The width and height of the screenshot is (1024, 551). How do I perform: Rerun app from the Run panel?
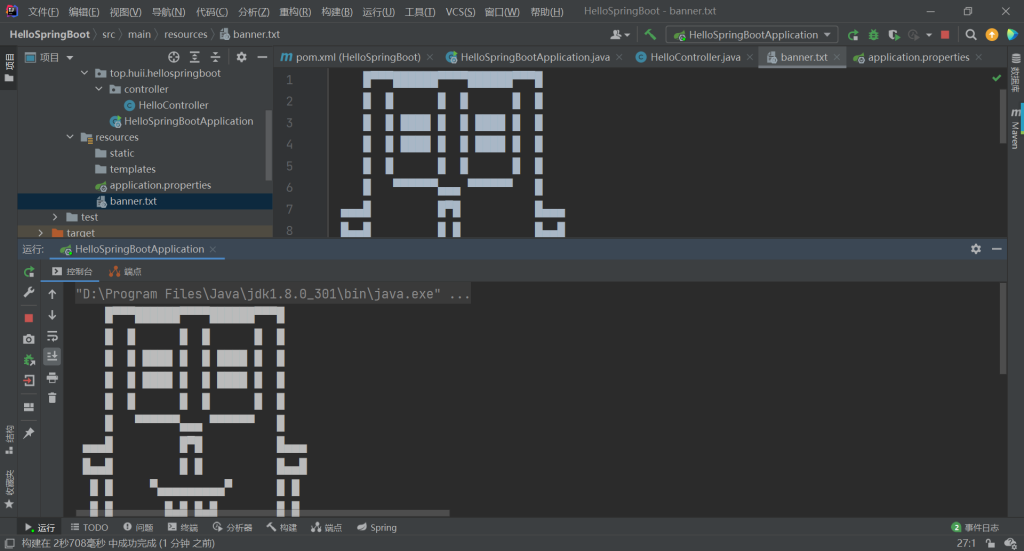(29, 272)
